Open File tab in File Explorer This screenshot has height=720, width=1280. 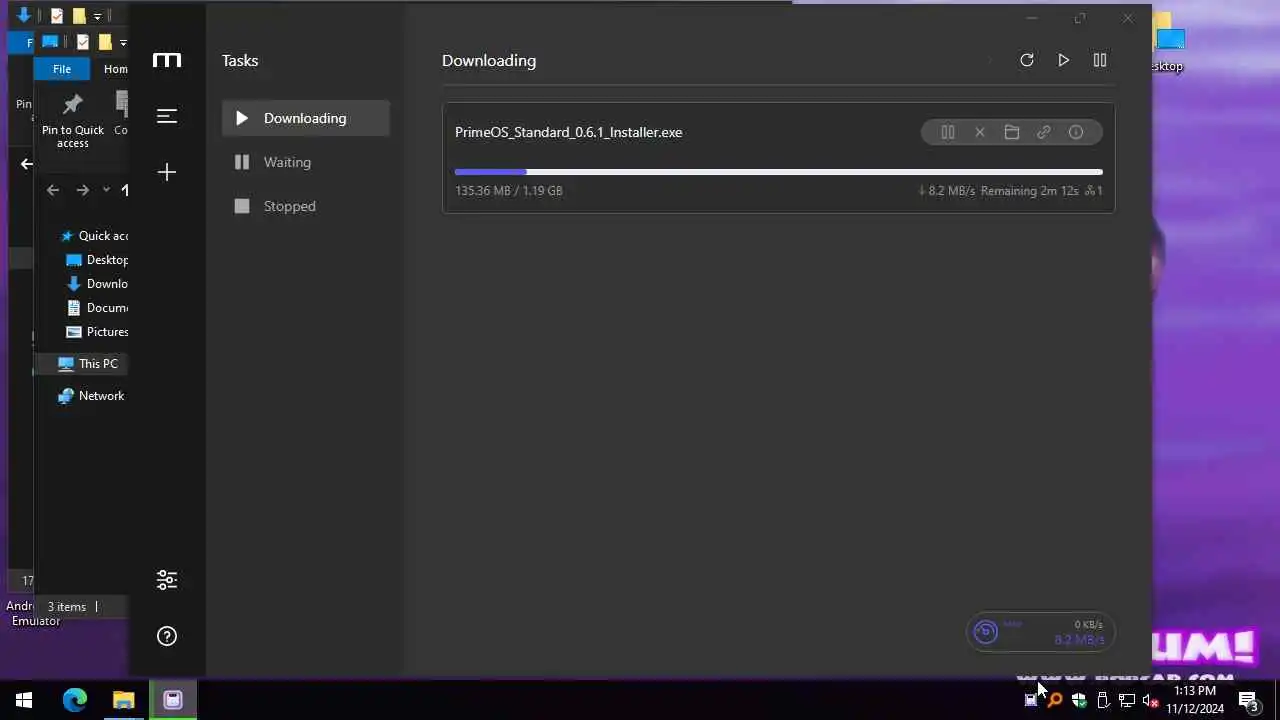(x=62, y=69)
